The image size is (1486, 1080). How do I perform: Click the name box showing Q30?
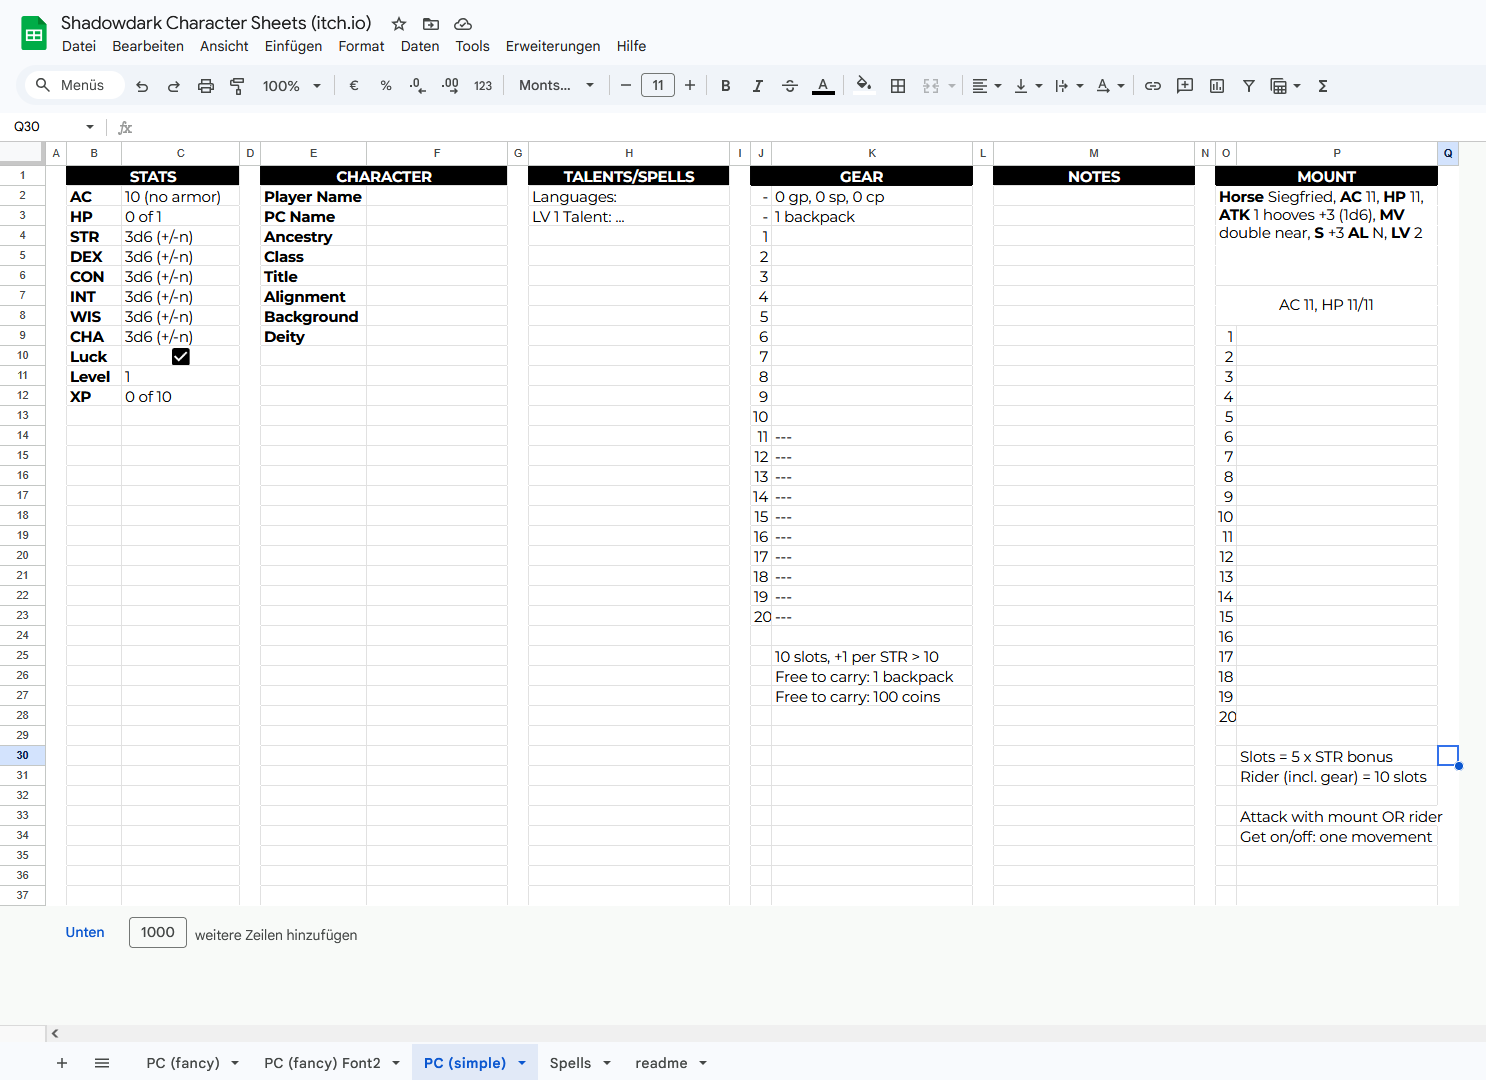coord(45,127)
